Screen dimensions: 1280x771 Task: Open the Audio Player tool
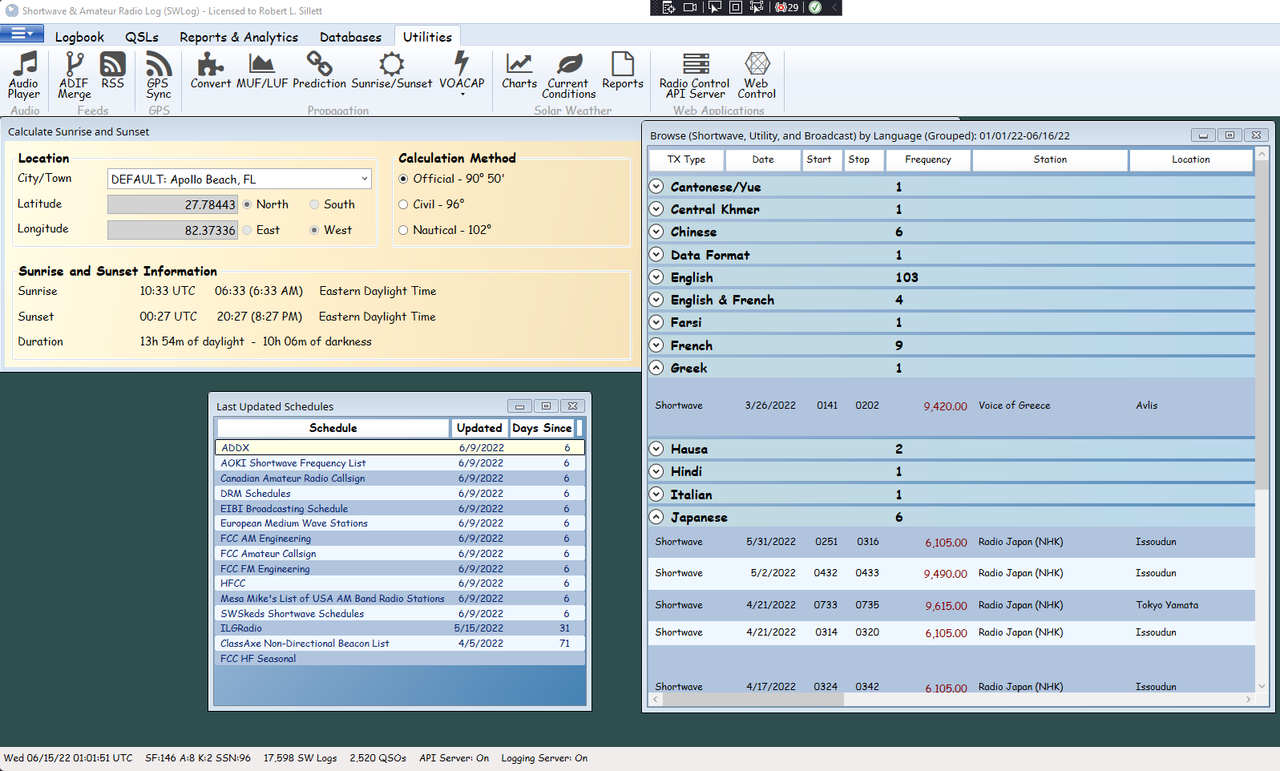point(24,76)
